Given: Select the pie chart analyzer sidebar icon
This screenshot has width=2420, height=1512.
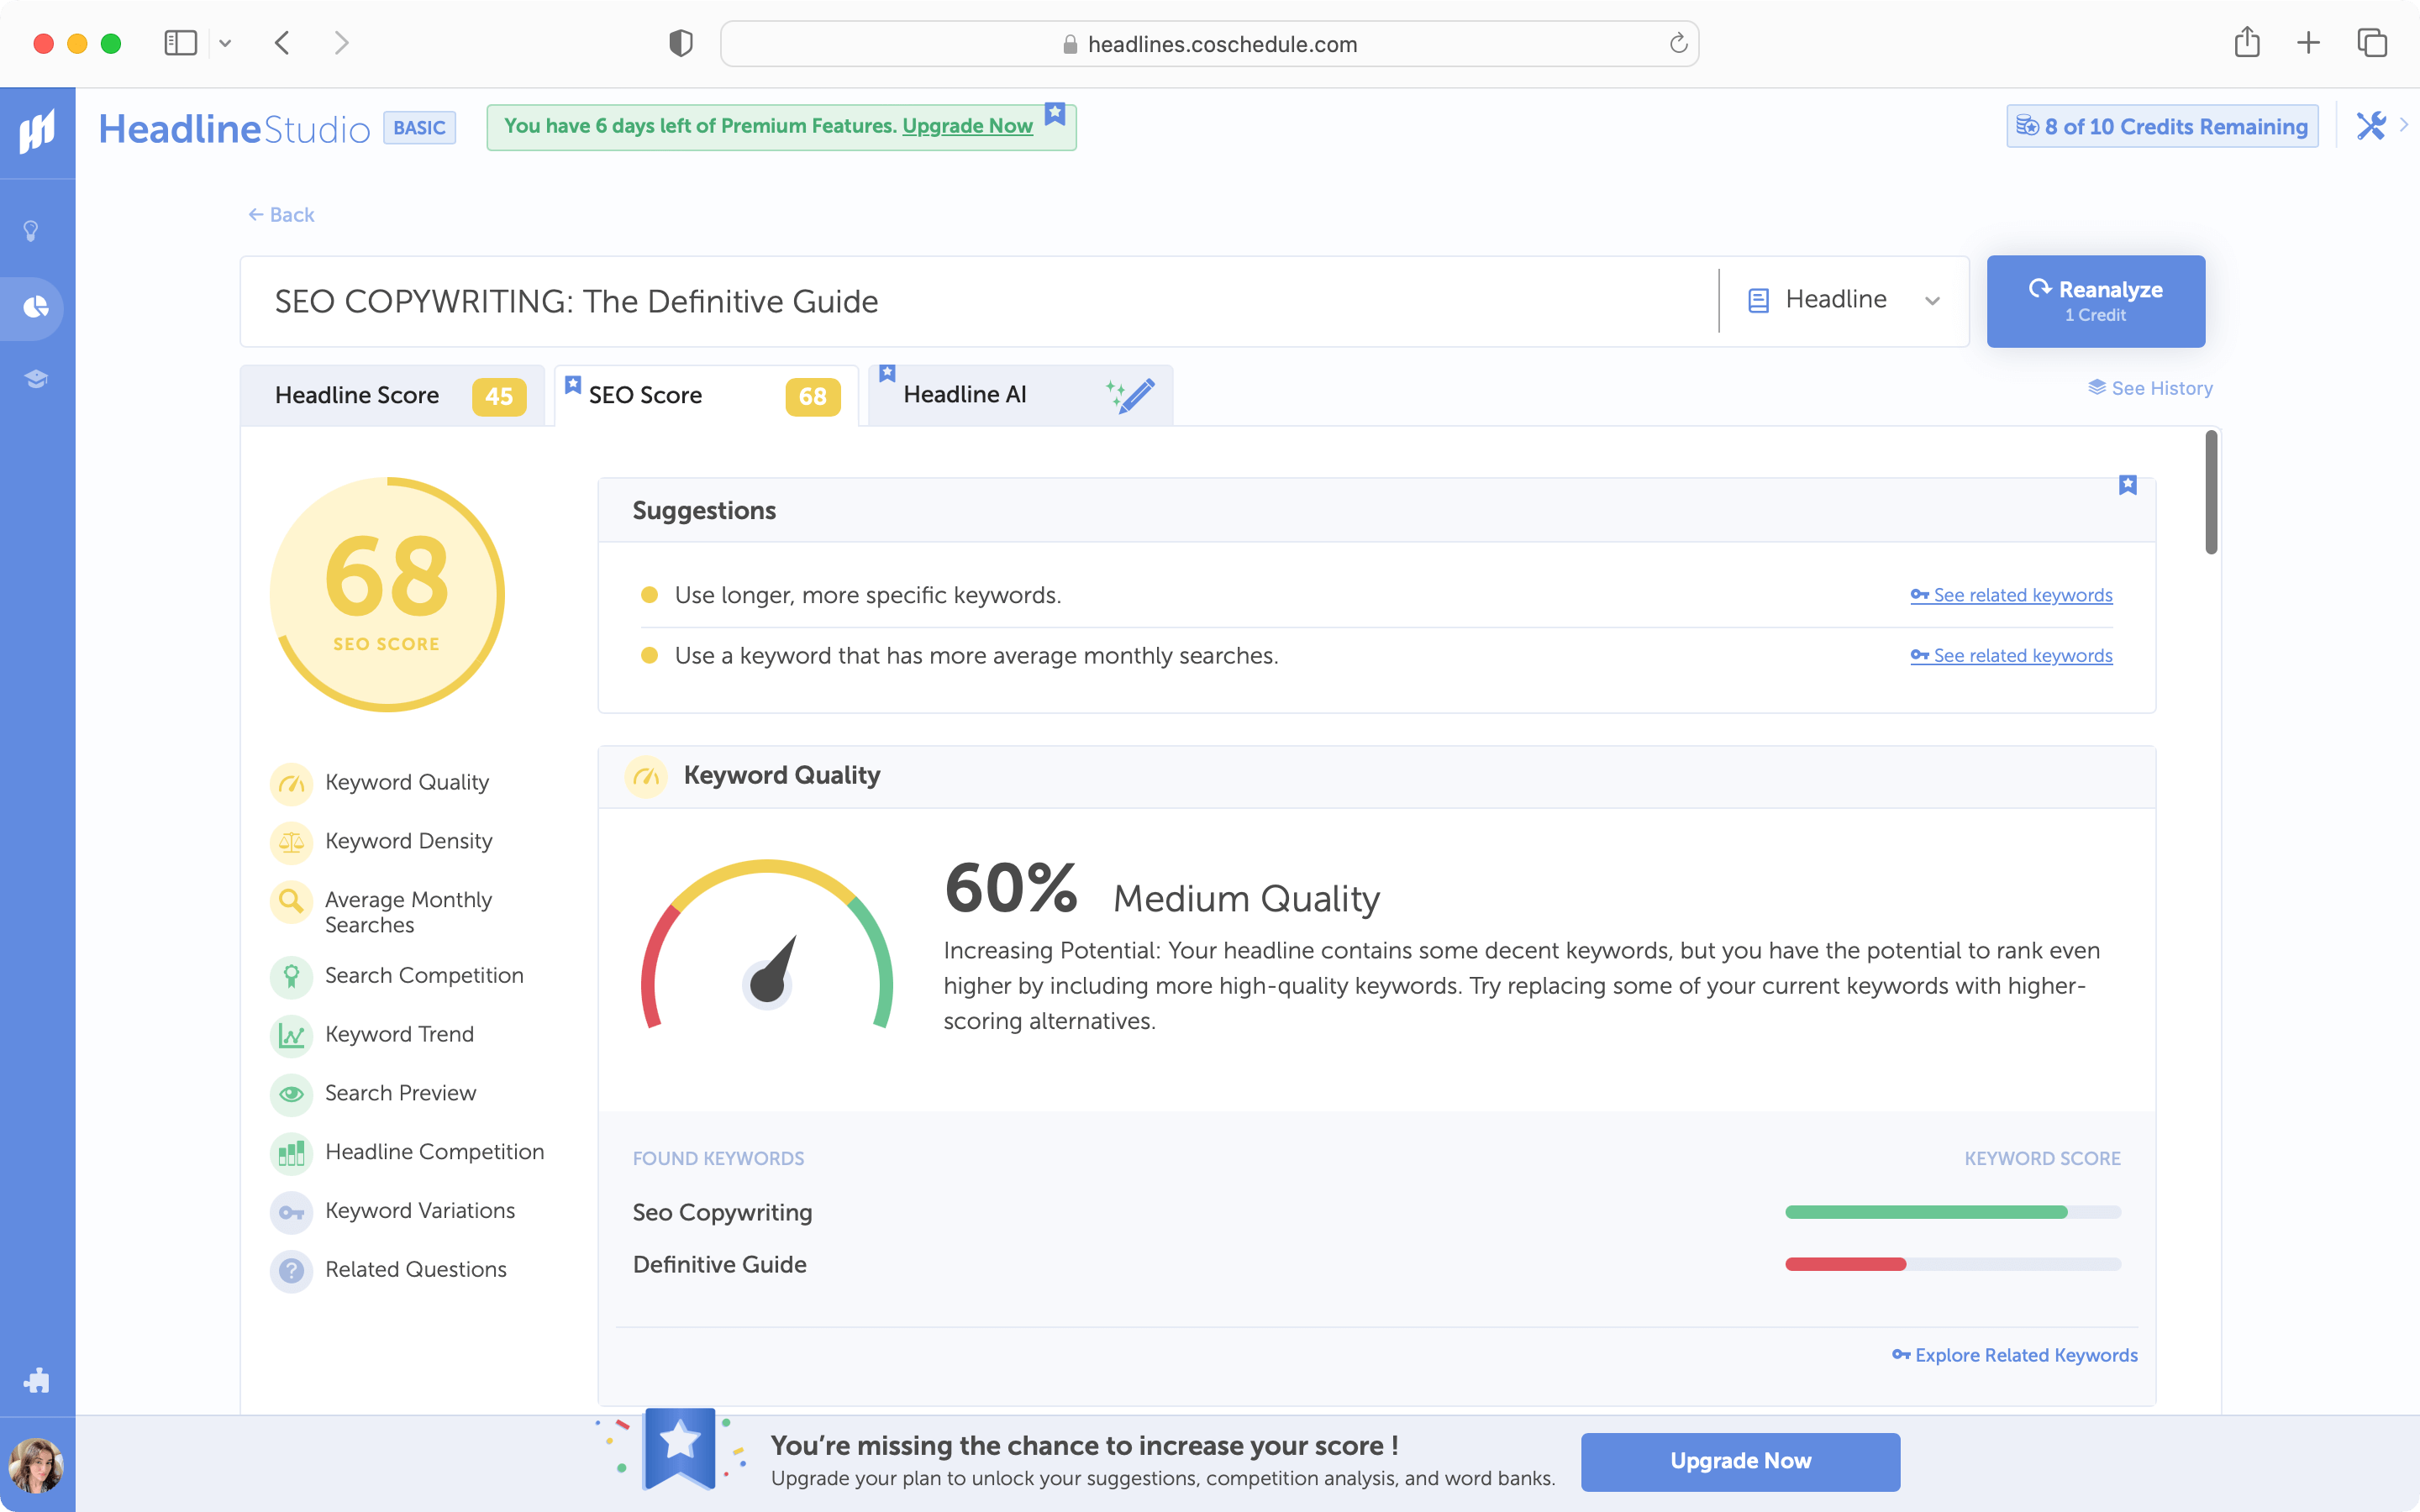Looking at the screenshot, I should click(36, 307).
